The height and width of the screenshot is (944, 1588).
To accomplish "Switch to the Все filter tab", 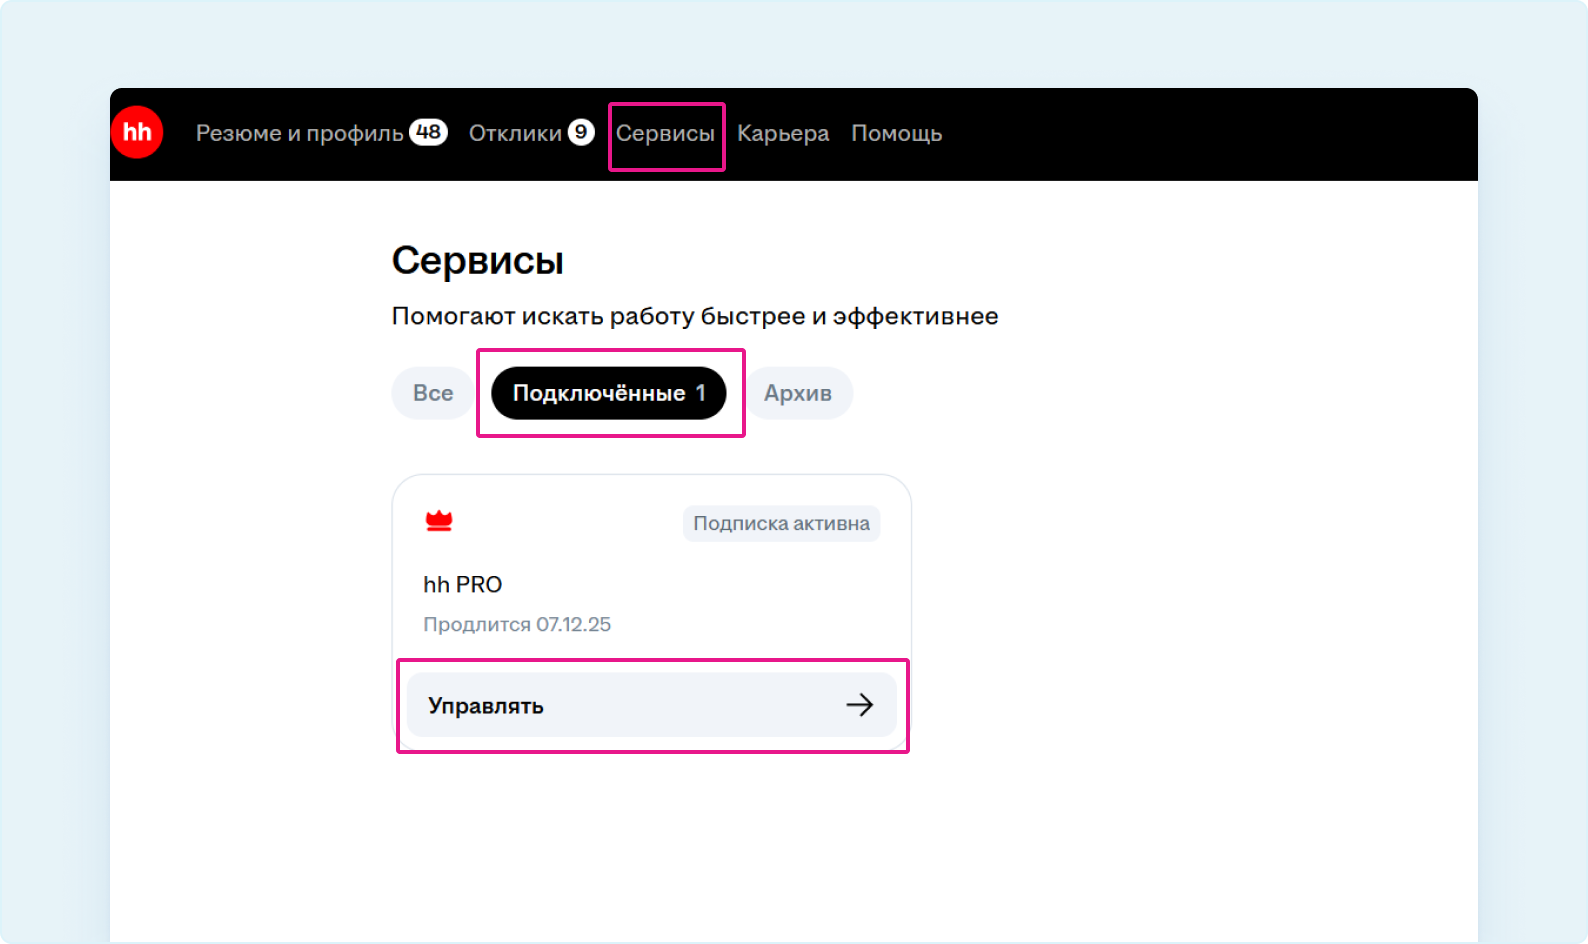I will [x=433, y=393].
